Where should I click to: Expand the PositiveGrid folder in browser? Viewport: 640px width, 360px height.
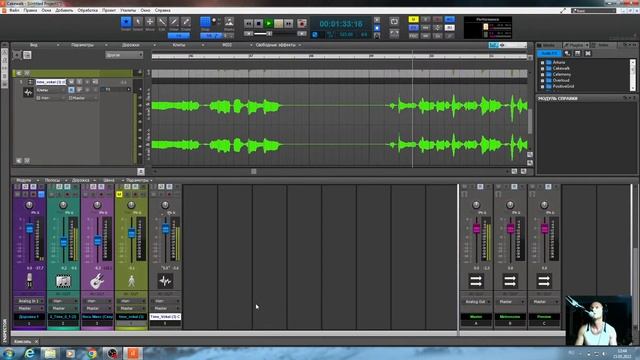coord(542,87)
